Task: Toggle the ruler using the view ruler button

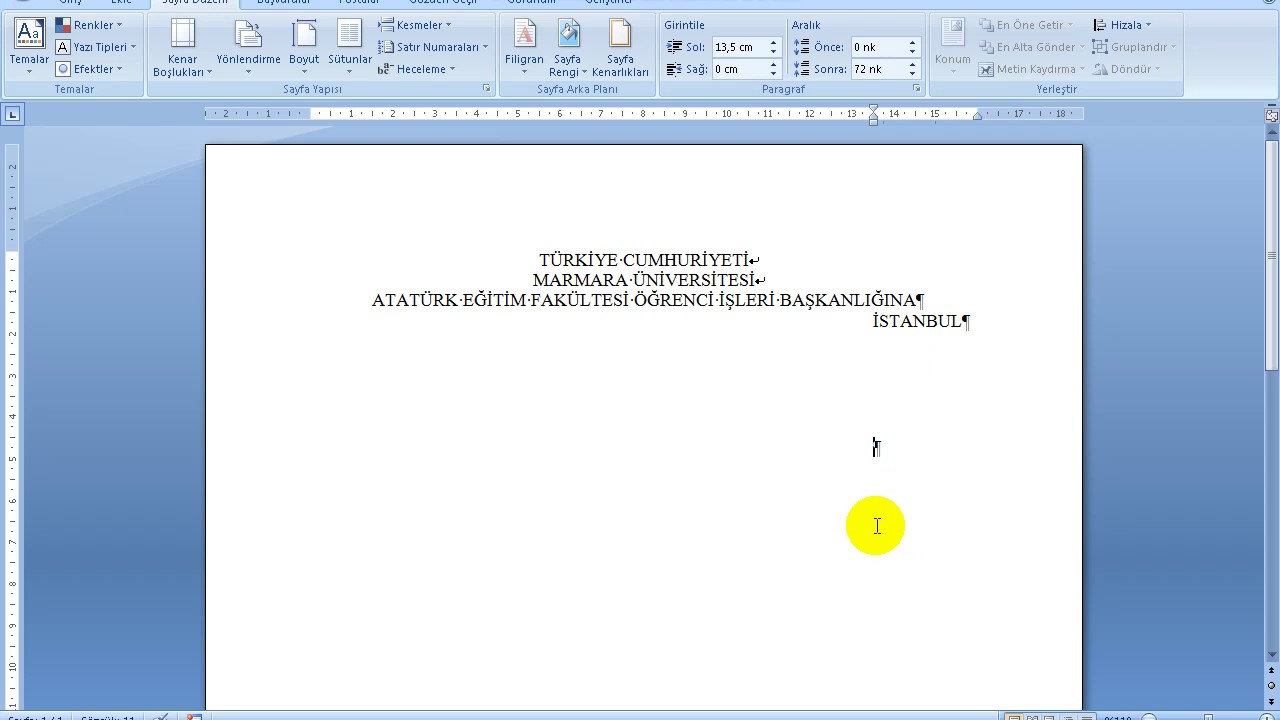Action: coord(1271,115)
